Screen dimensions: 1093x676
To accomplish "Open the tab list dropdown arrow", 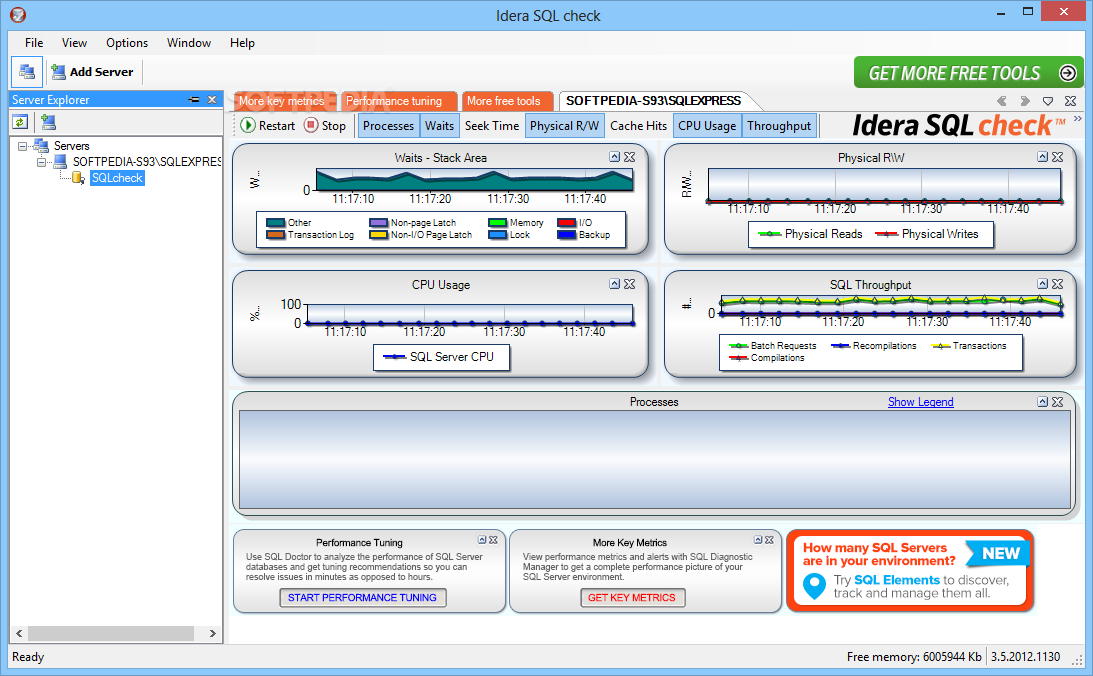I will (1047, 101).
